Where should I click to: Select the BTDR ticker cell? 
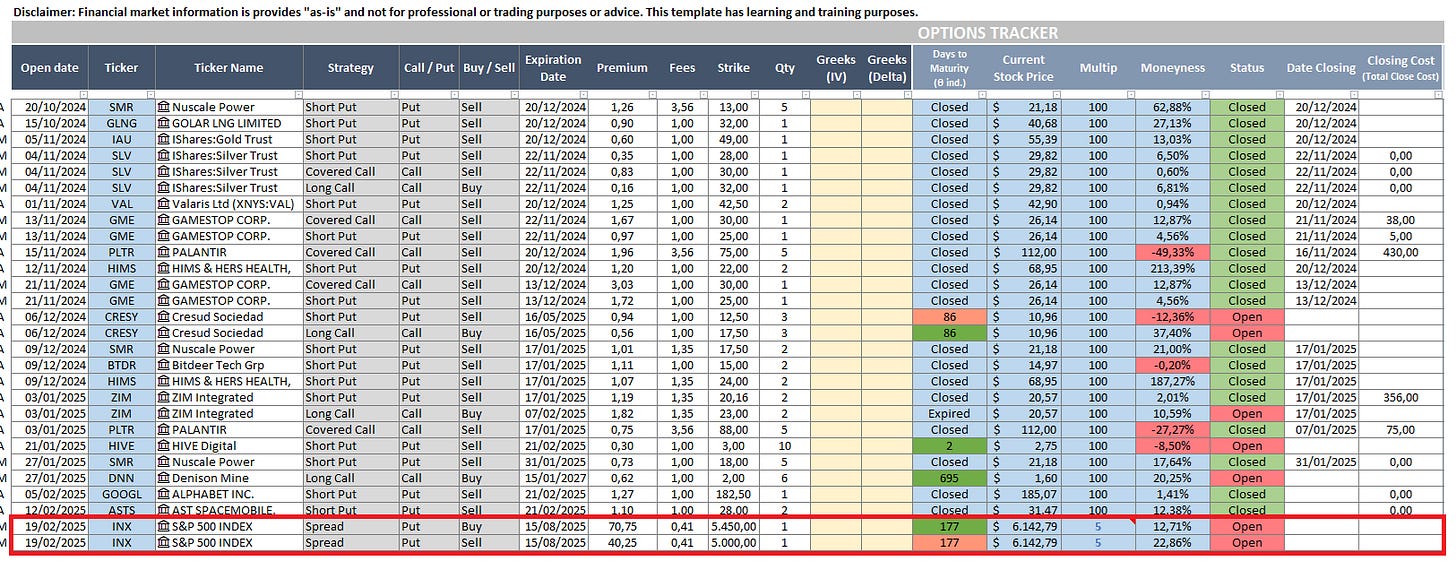[x=121, y=365]
